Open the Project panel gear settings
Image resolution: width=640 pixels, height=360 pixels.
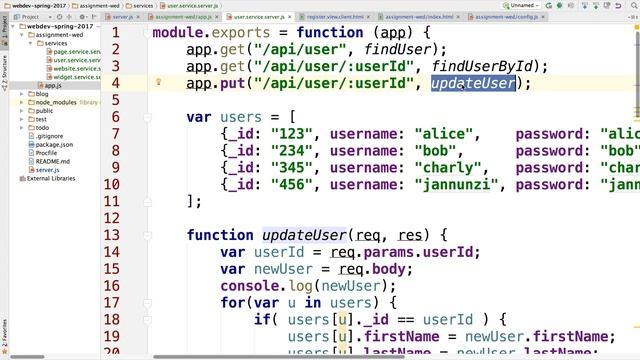82,17
